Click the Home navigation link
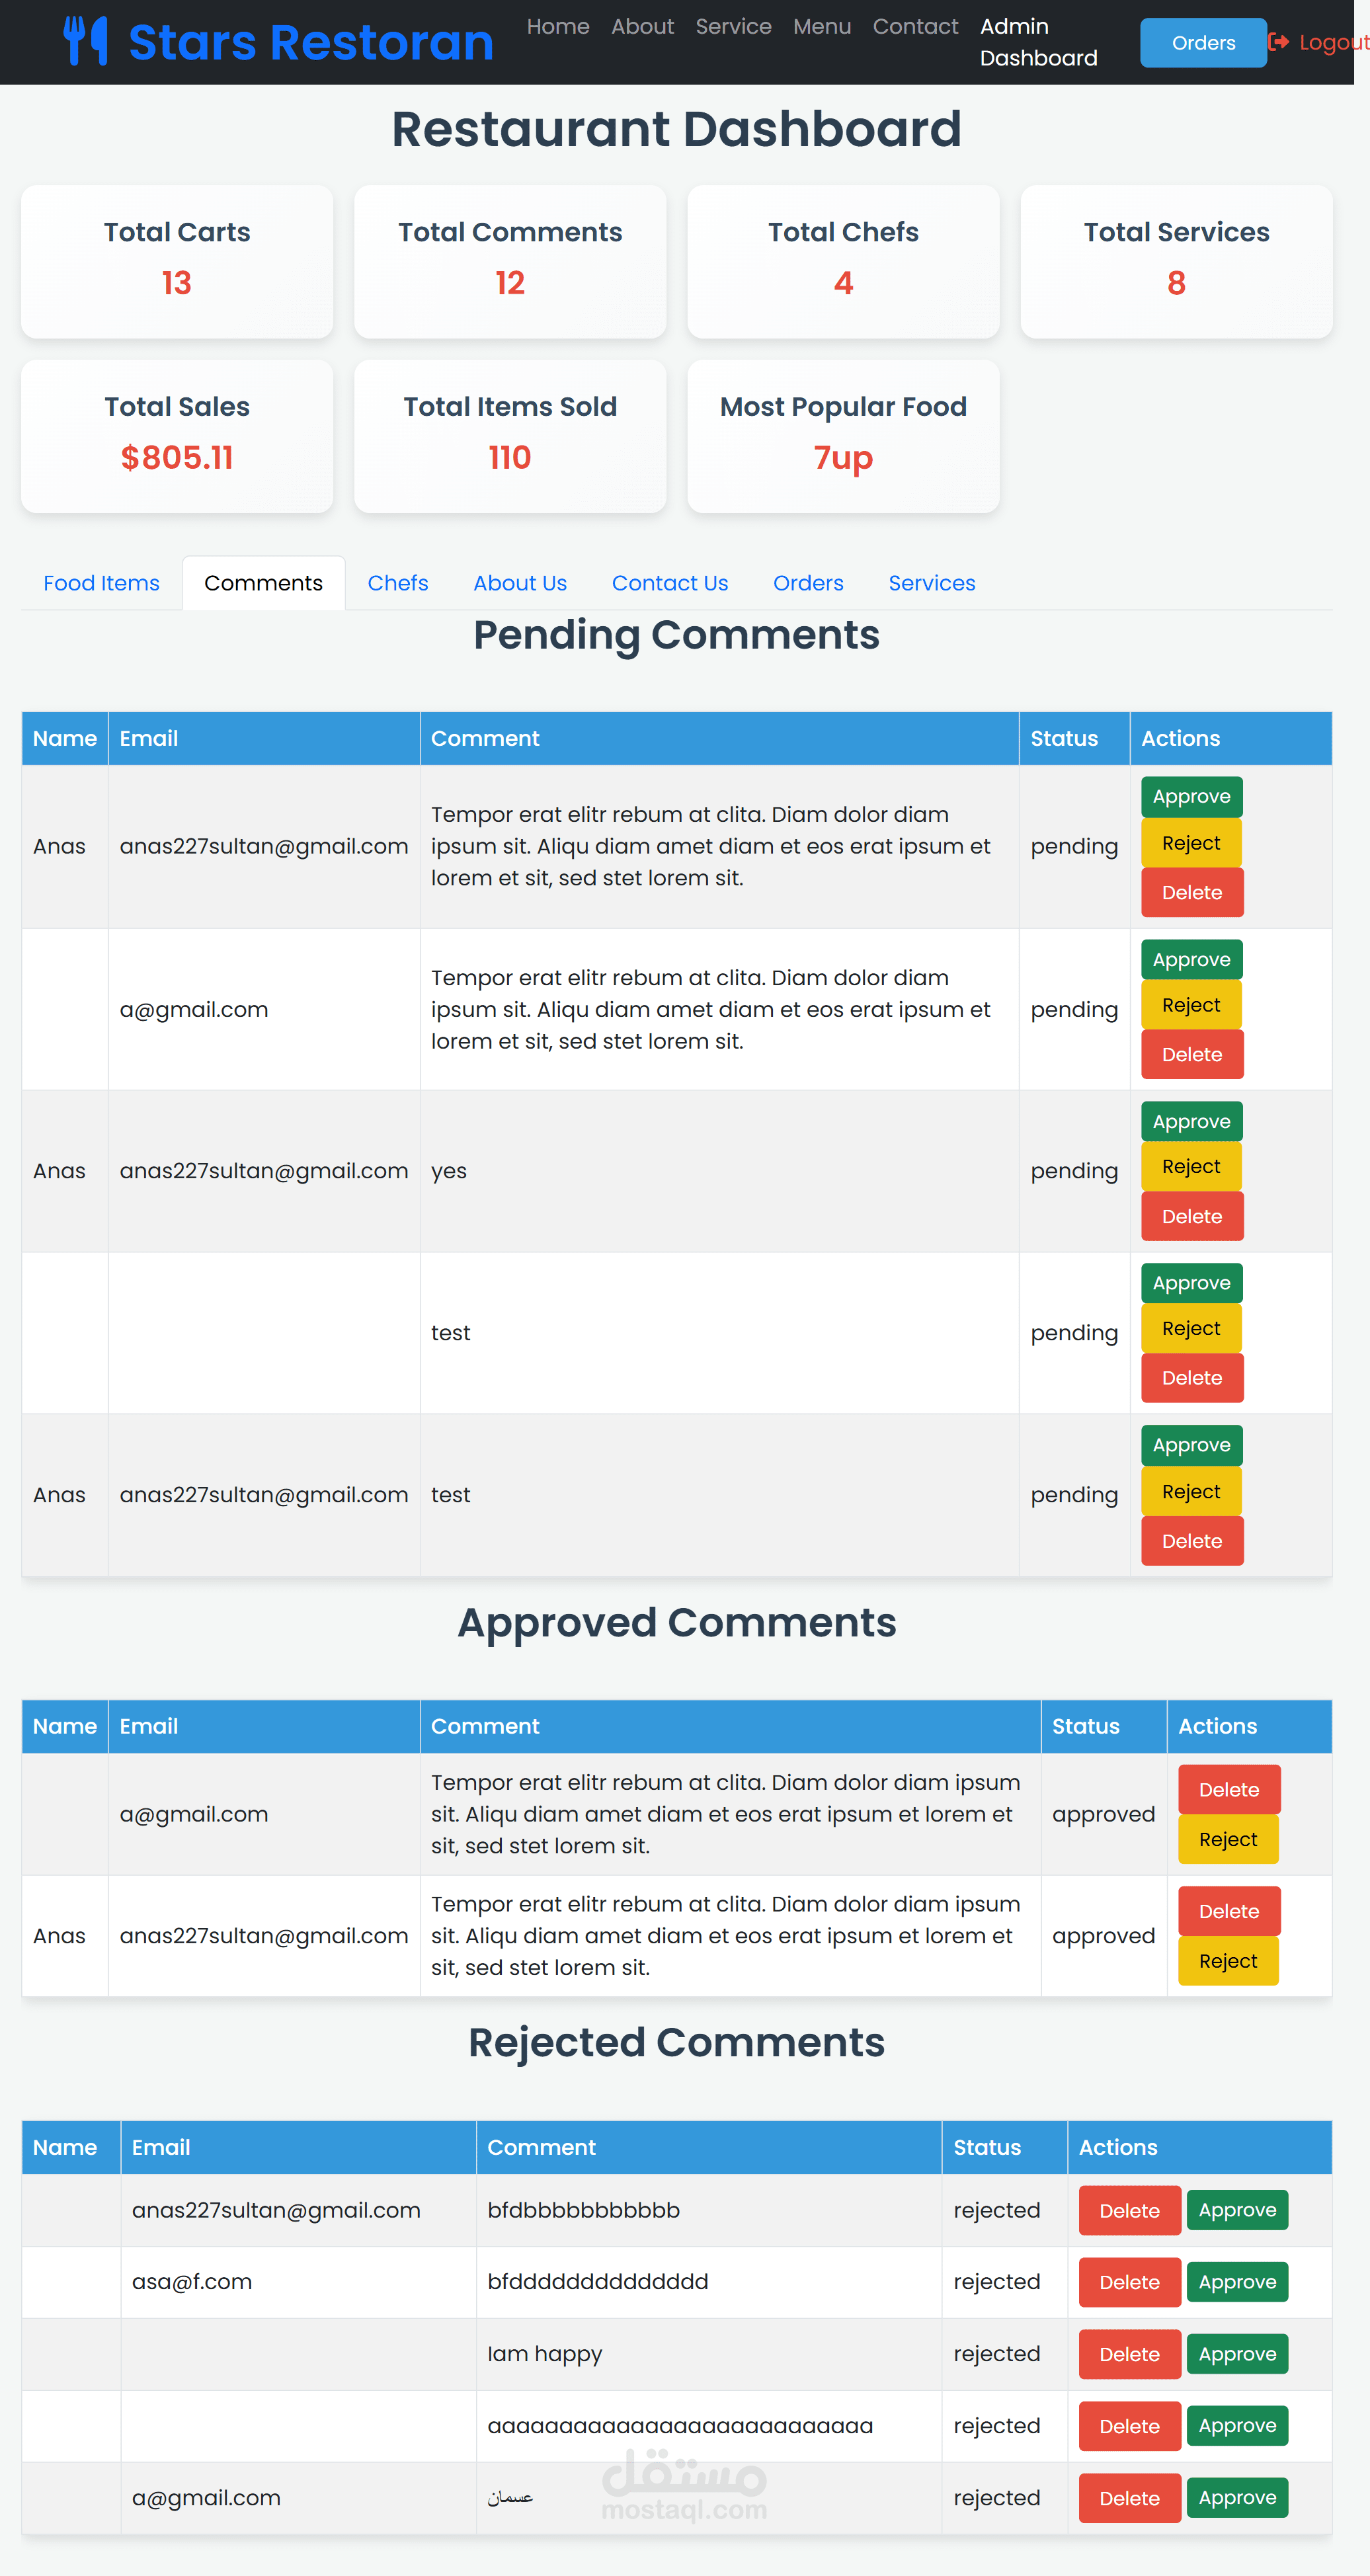 click(557, 27)
